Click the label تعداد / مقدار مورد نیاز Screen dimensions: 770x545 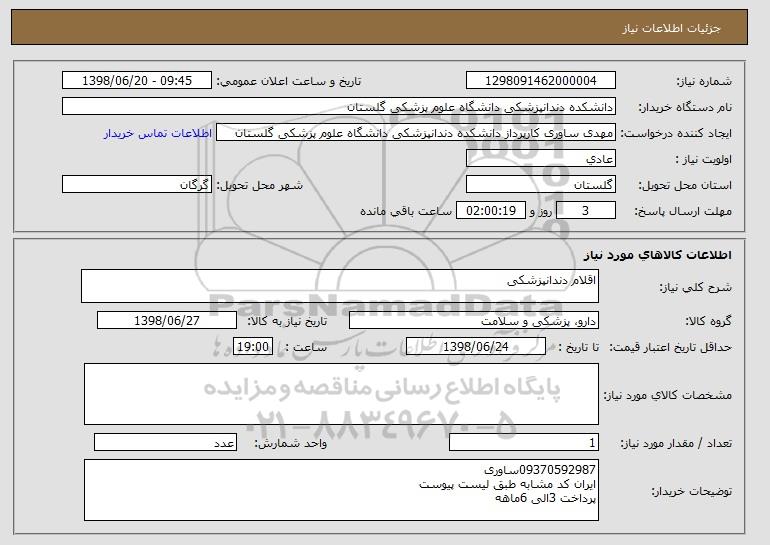[x=676, y=443]
